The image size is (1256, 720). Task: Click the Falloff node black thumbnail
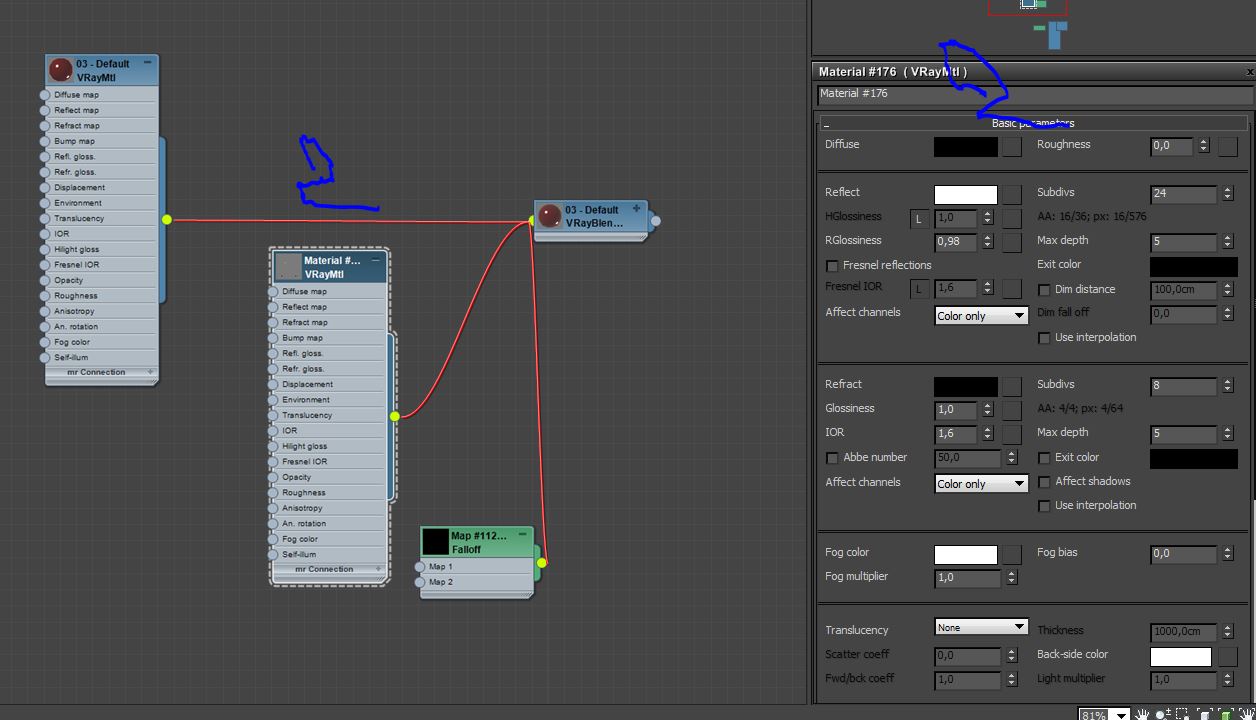(435, 542)
